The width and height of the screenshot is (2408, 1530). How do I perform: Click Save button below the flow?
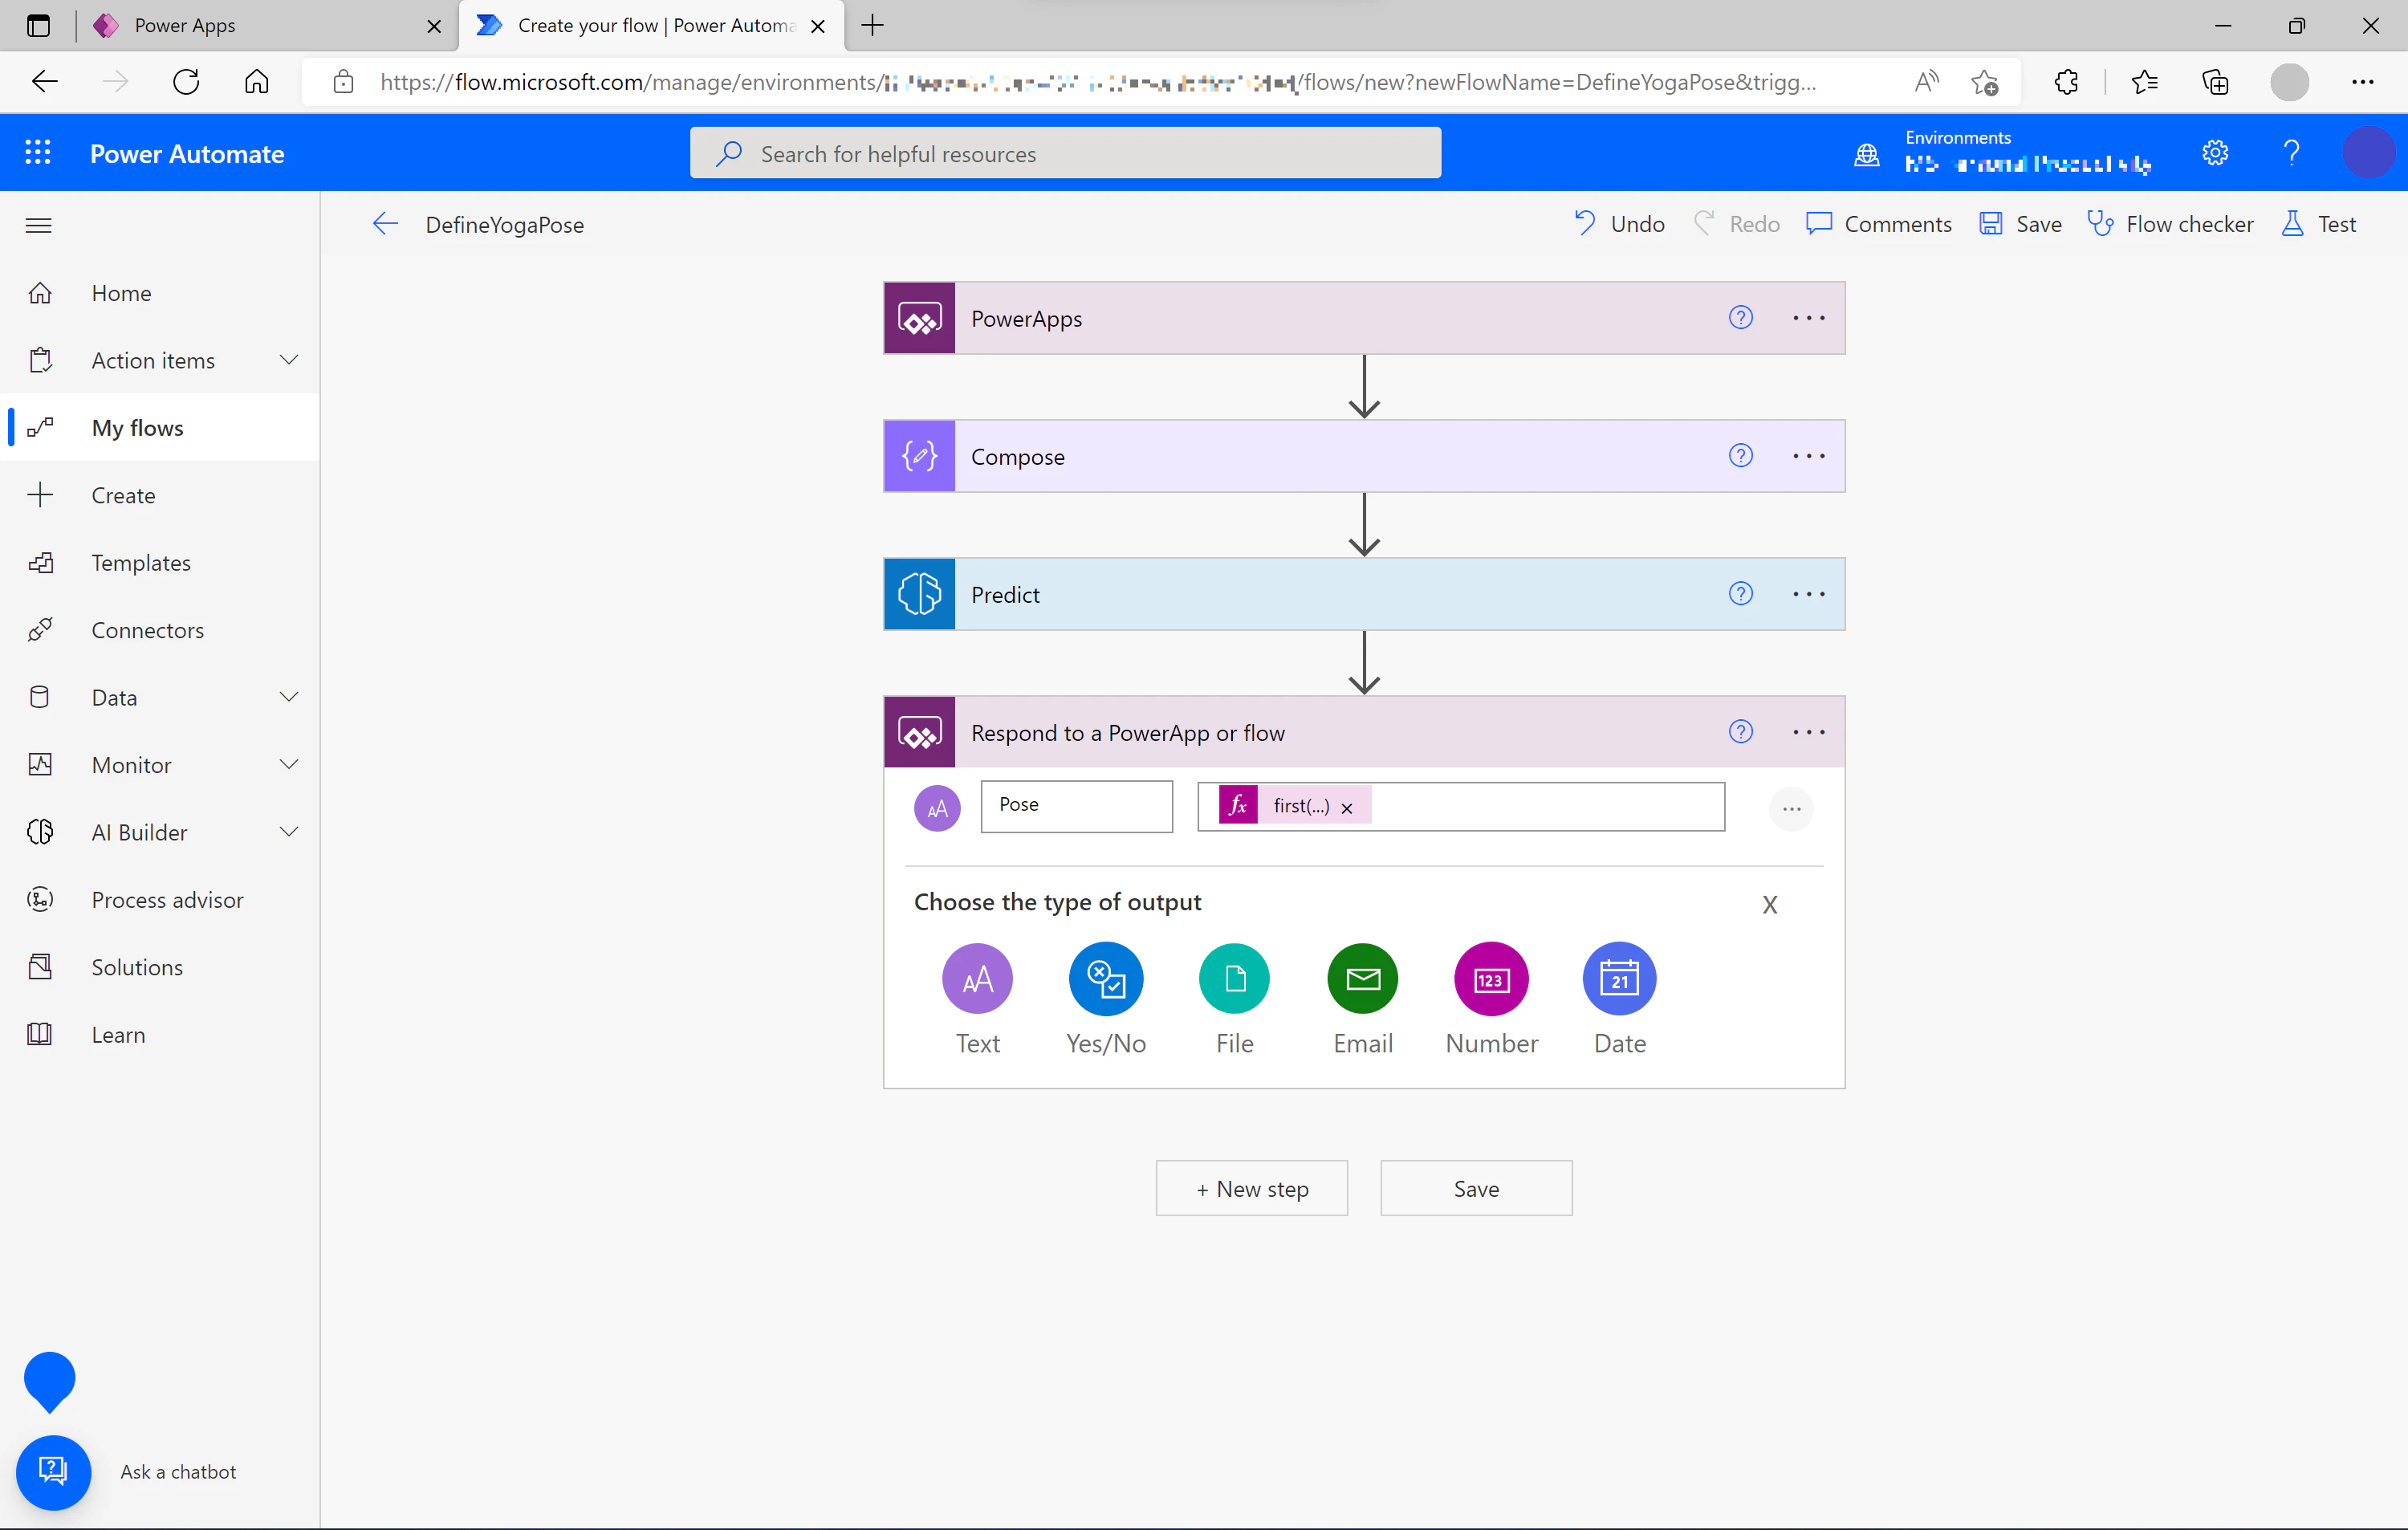pyautogui.click(x=1476, y=1188)
